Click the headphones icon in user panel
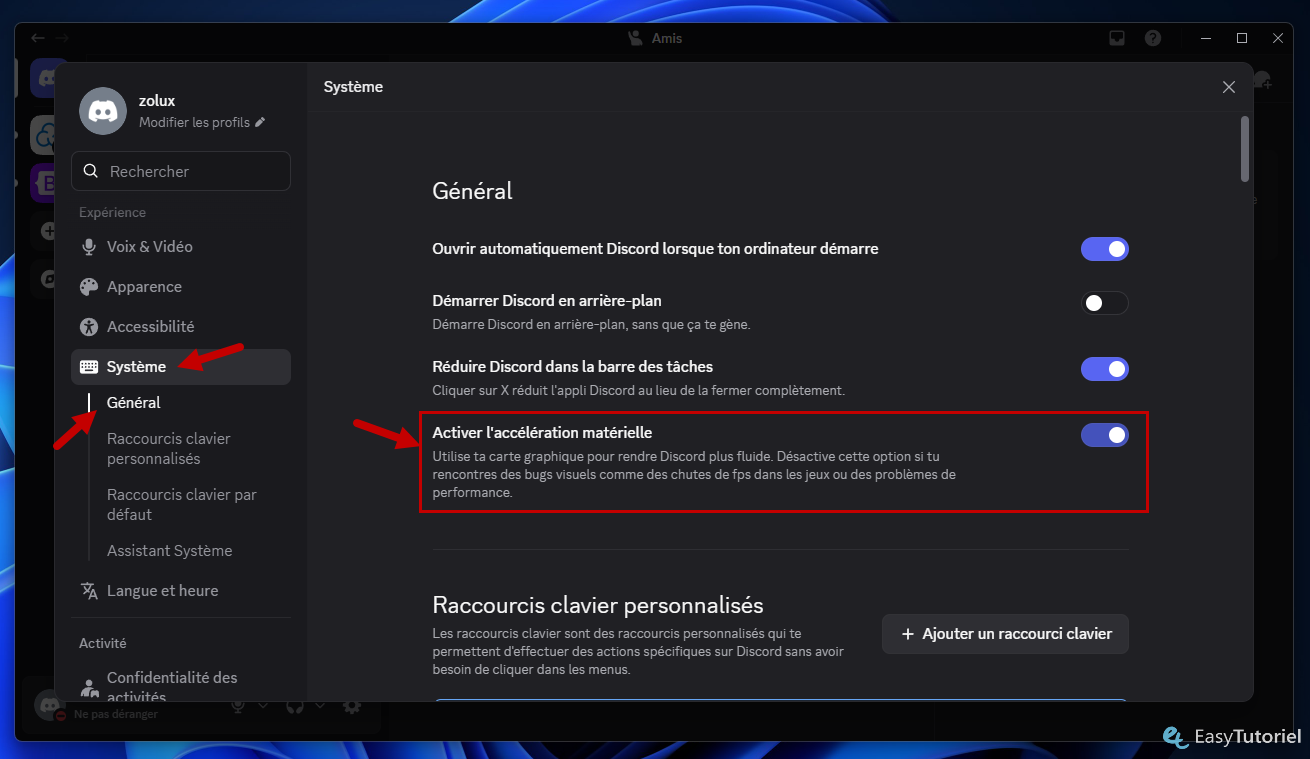Image resolution: width=1310 pixels, height=759 pixels. (x=294, y=706)
